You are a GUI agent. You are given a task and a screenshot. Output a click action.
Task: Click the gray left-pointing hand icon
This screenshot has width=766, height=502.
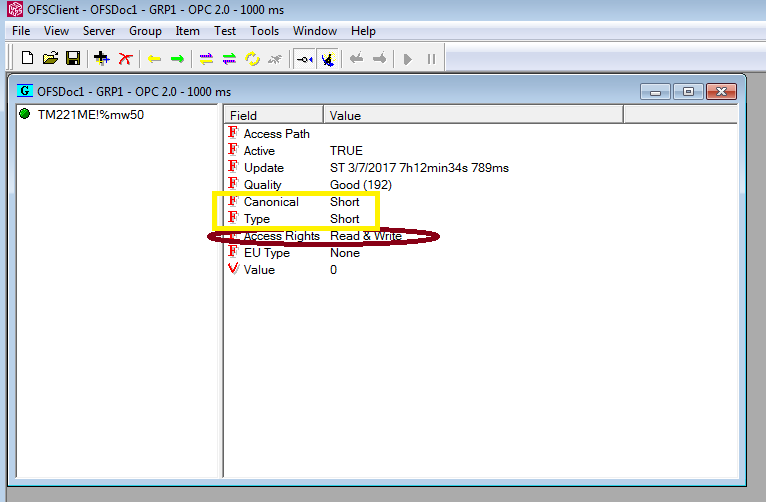pyautogui.click(x=357, y=59)
